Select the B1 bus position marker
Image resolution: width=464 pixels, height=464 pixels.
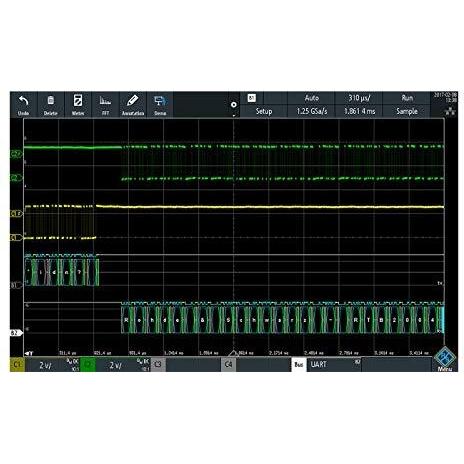(17, 285)
